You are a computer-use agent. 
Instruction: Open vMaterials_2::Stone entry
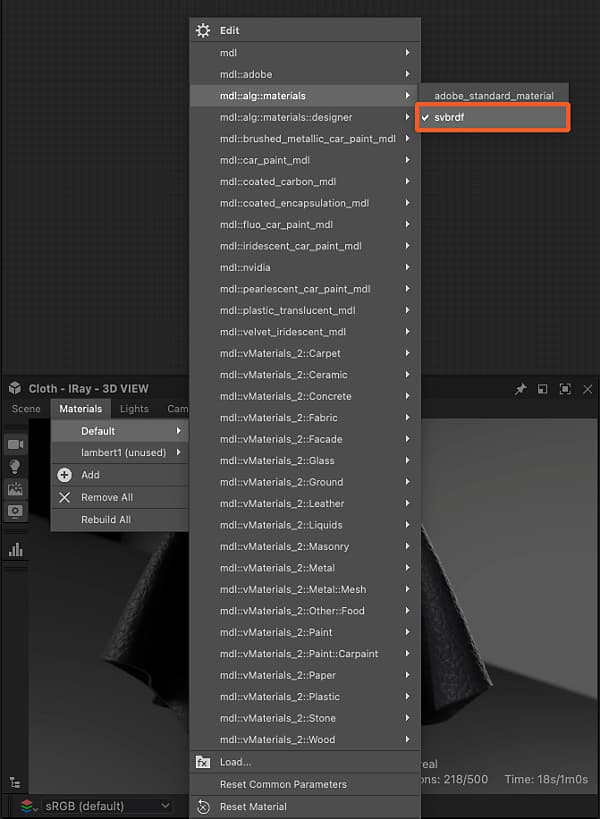click(305, 718)
